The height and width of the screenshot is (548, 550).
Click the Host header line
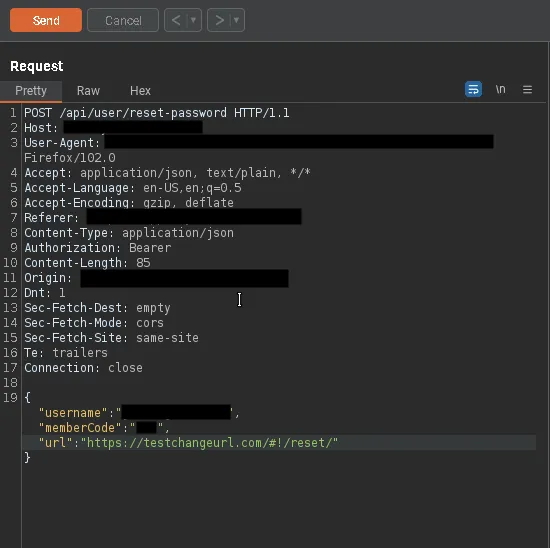113,128
